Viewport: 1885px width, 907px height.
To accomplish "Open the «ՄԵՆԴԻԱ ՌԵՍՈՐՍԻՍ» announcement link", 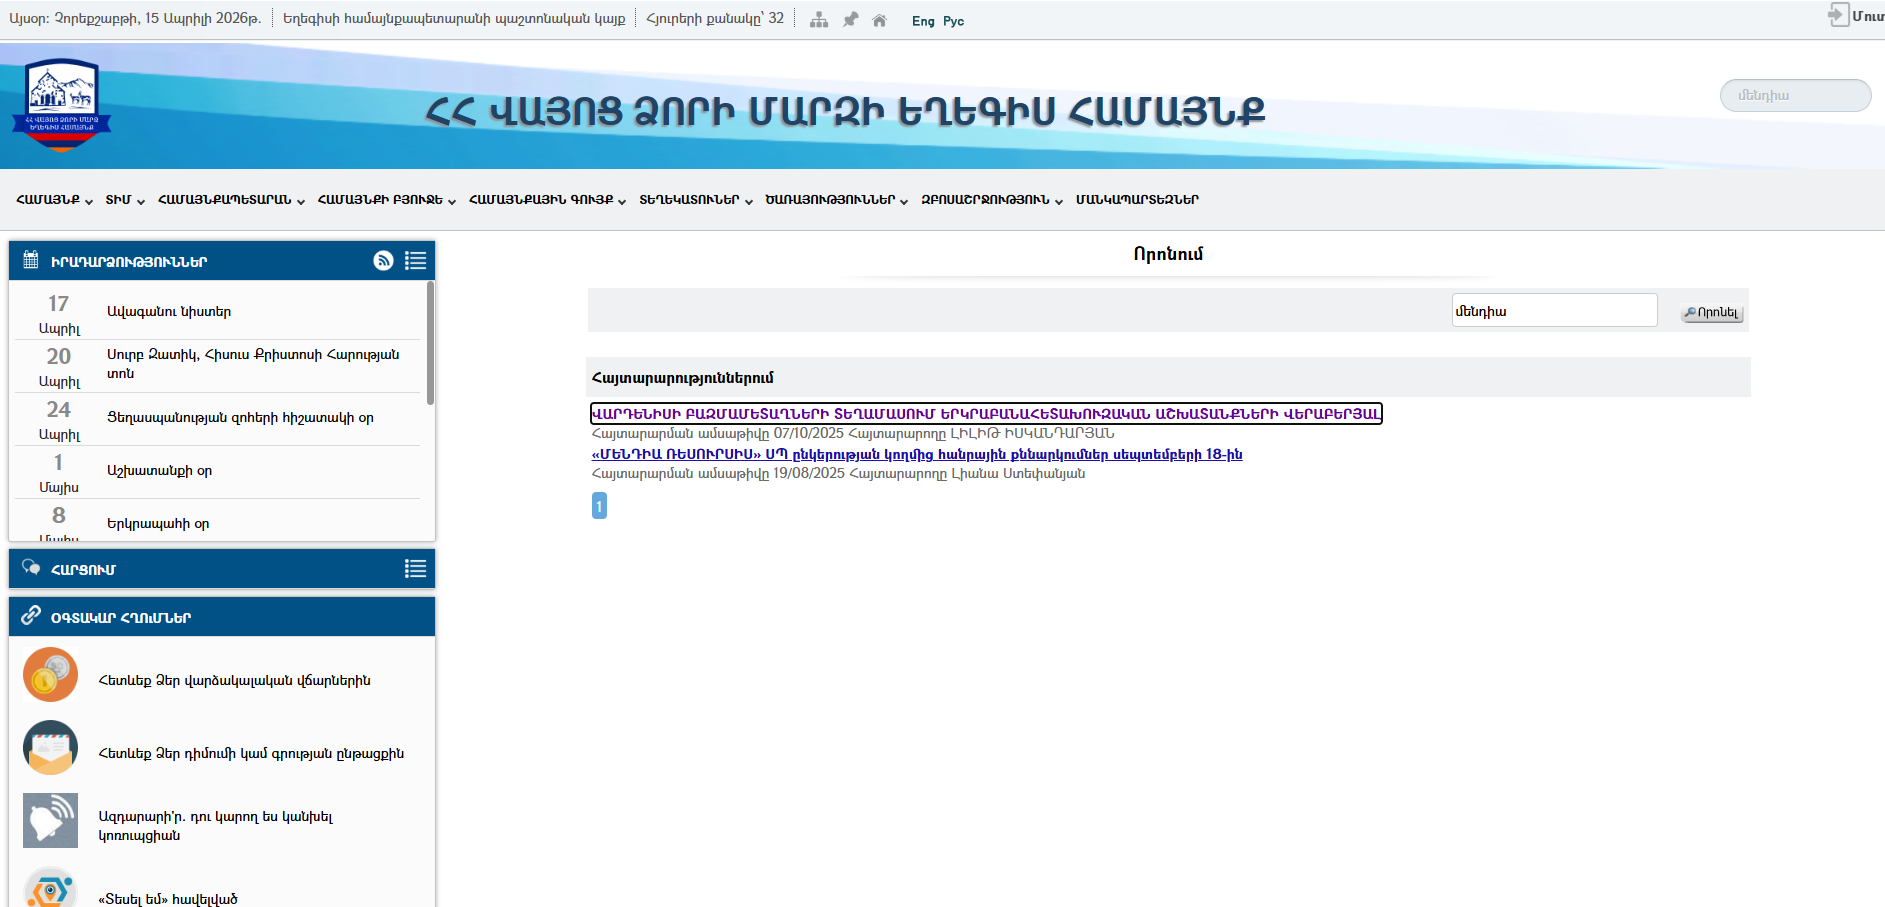I will (916, 454).
